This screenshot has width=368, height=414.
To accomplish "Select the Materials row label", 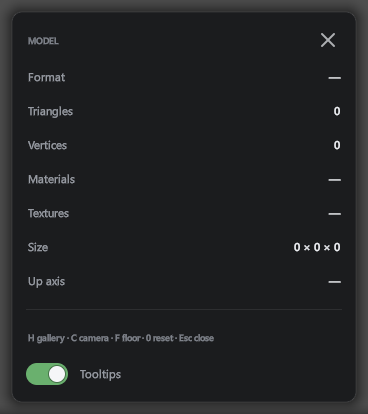I will 51,179.
